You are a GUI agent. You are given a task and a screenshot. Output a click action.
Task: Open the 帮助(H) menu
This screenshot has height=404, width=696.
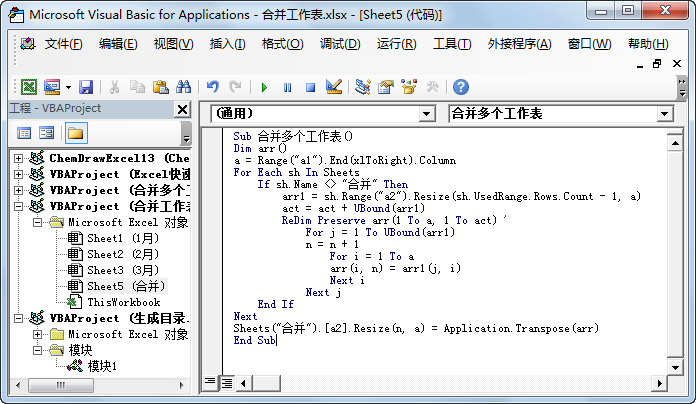649,44
